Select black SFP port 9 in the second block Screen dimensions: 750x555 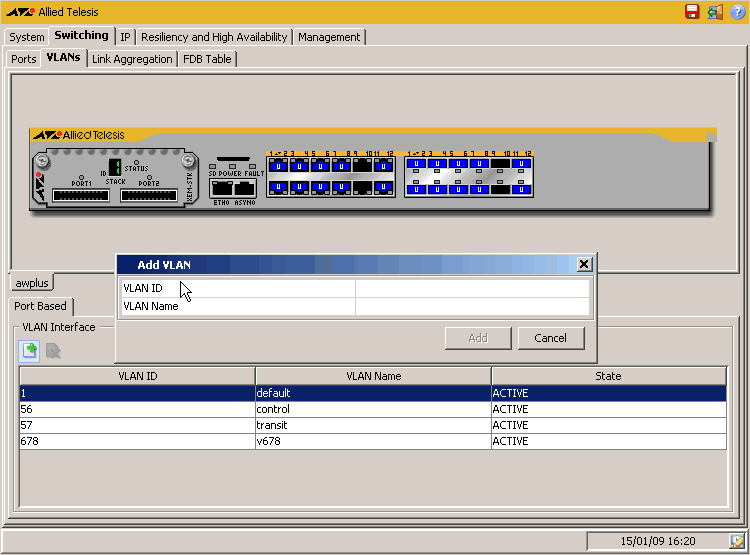(x=500, y=164)
